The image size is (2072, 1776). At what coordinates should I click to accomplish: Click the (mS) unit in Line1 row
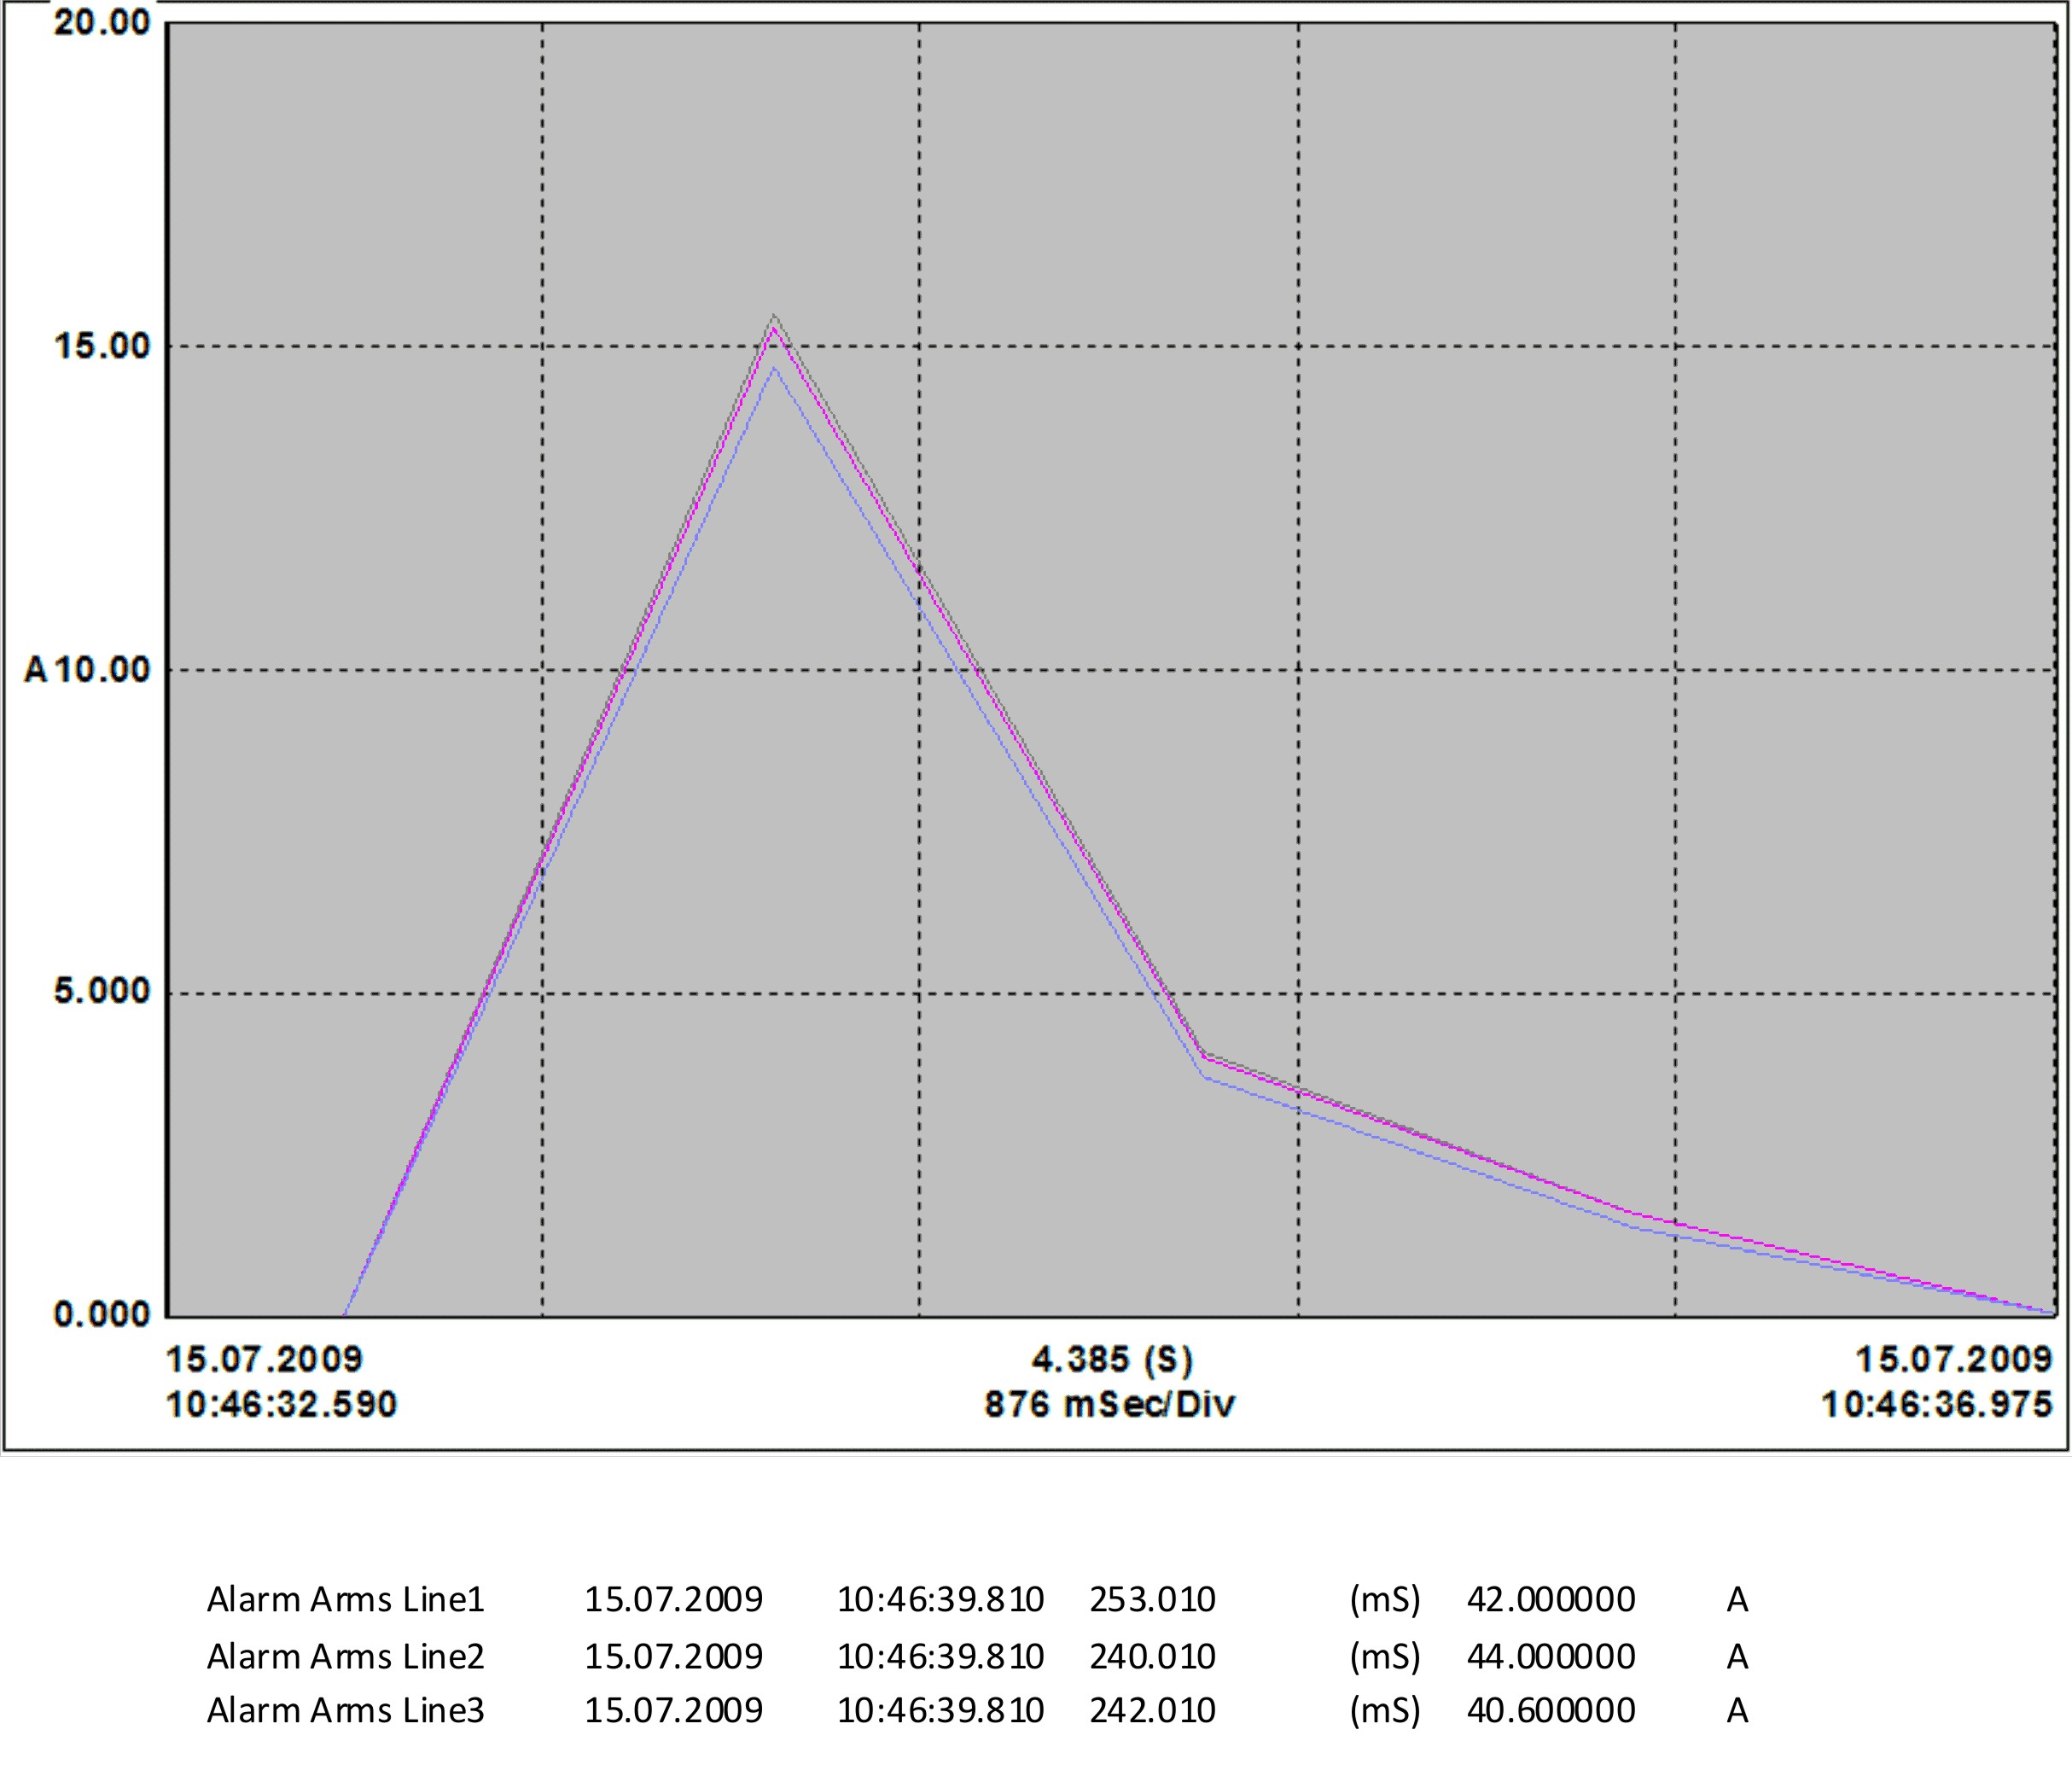tap(1385, 1601)
